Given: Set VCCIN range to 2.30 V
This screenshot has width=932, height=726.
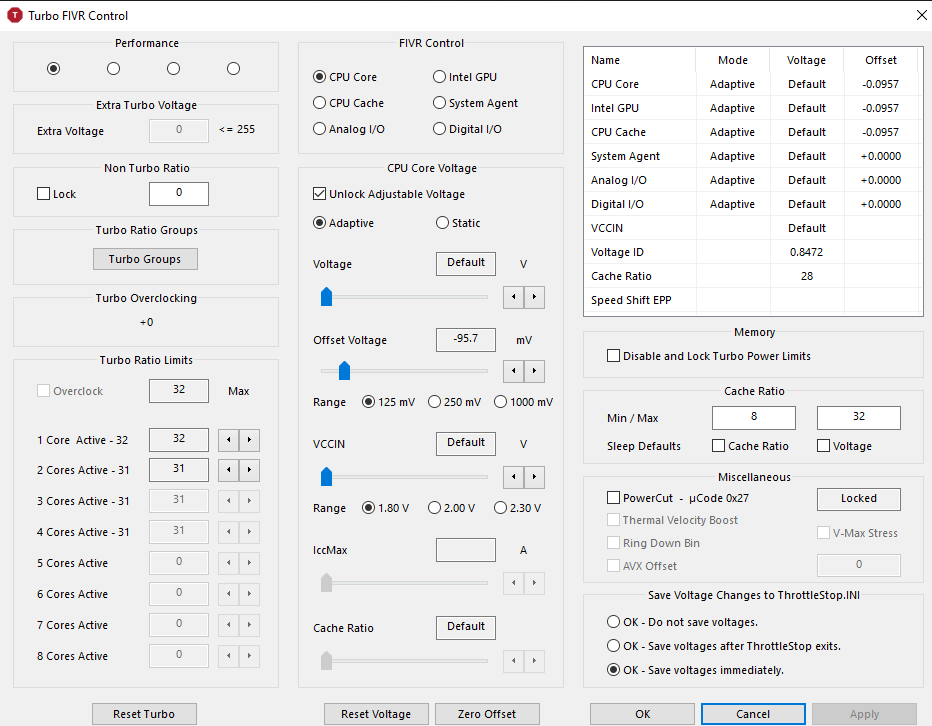Looking at the screenshot, I should point(518,508).
